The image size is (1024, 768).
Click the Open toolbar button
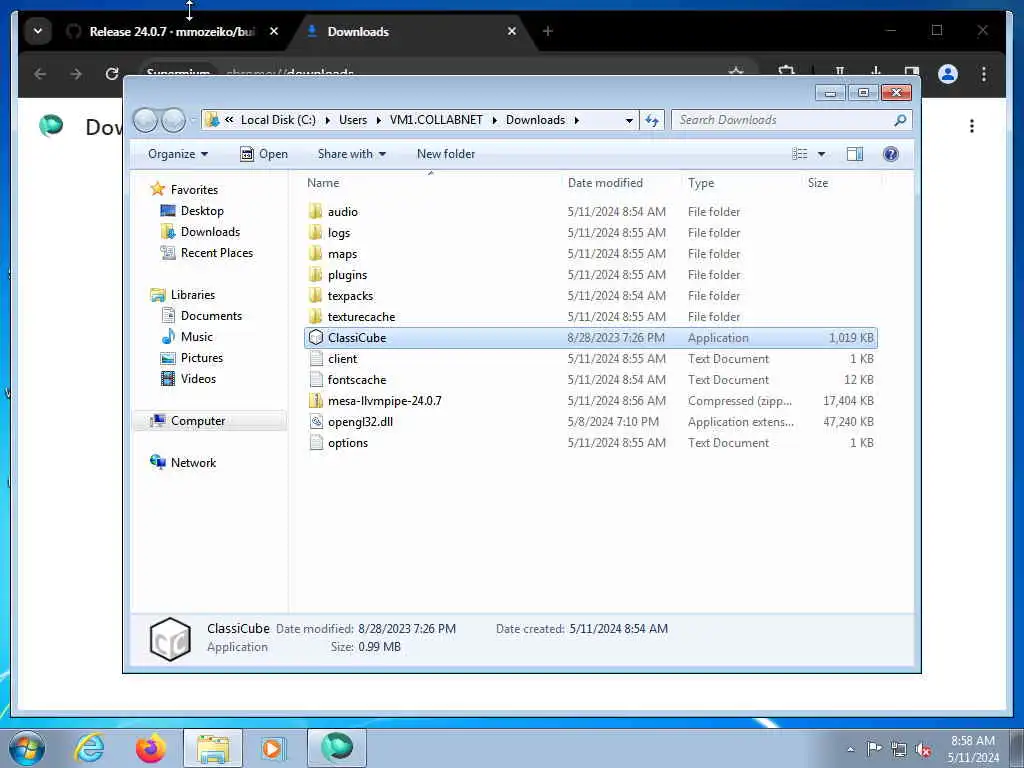click(x=264, y=154)
